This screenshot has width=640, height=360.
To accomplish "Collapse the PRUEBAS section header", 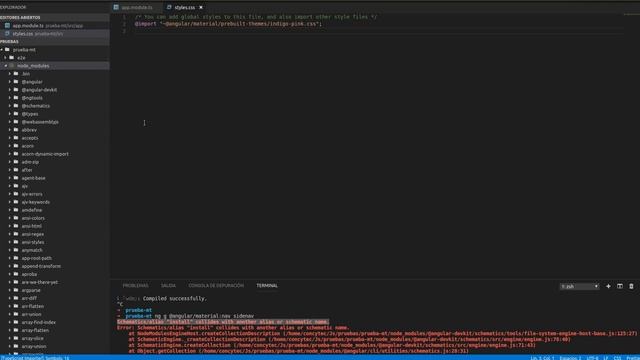I will pyautogui.click(x=55, y=42).
